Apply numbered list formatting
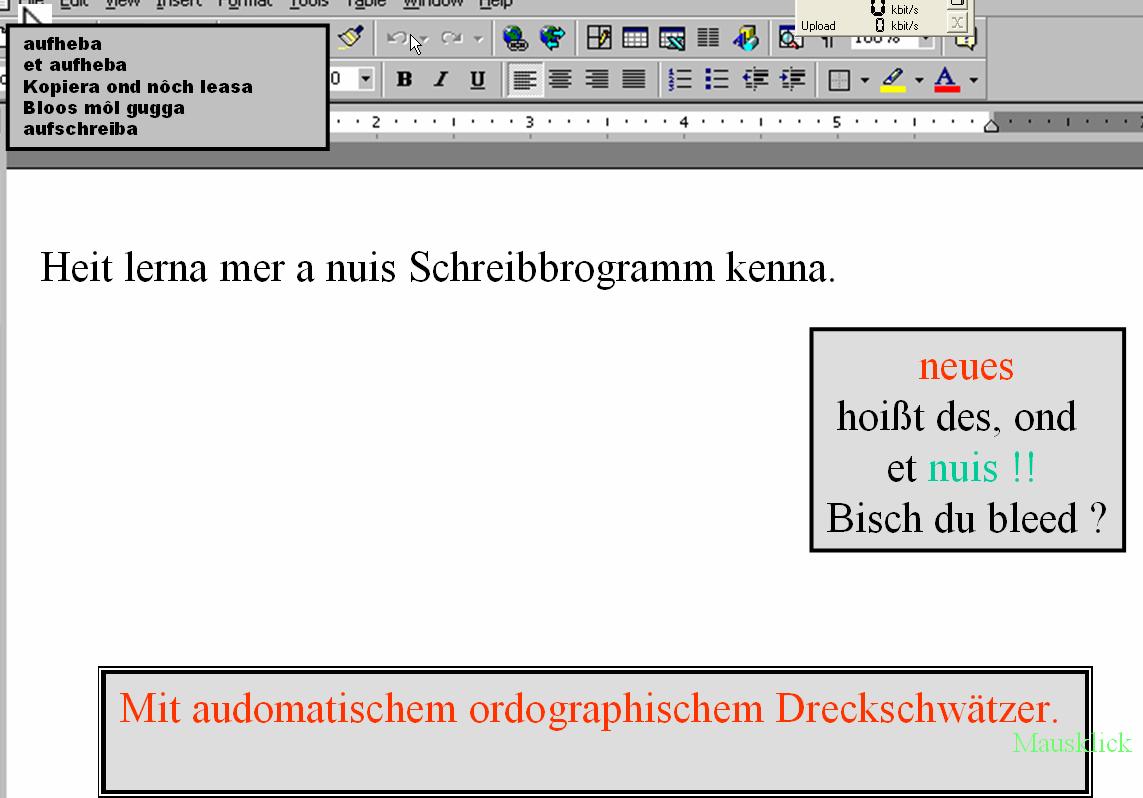1143x798 pixels. 680,79
